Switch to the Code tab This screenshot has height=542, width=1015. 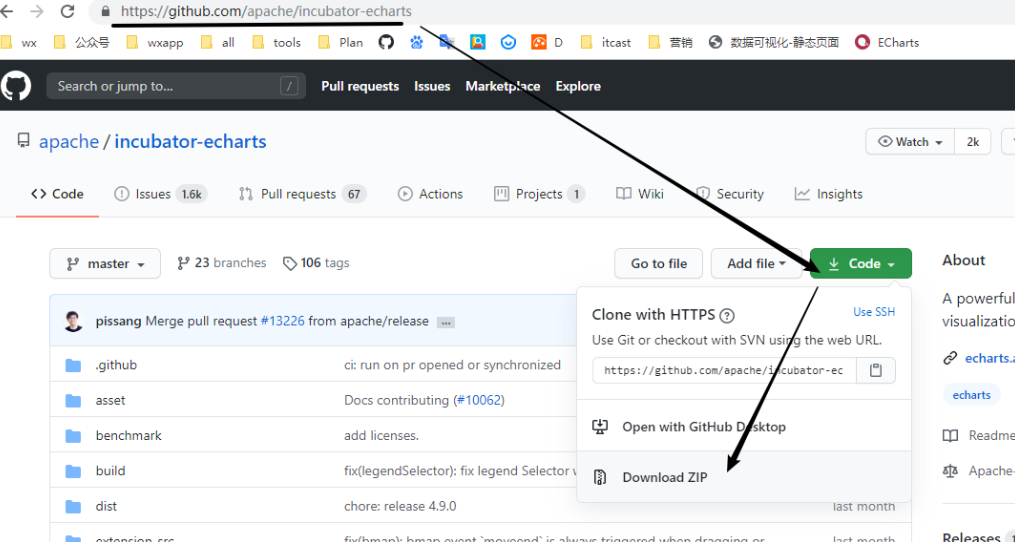(x=58, y=194)
